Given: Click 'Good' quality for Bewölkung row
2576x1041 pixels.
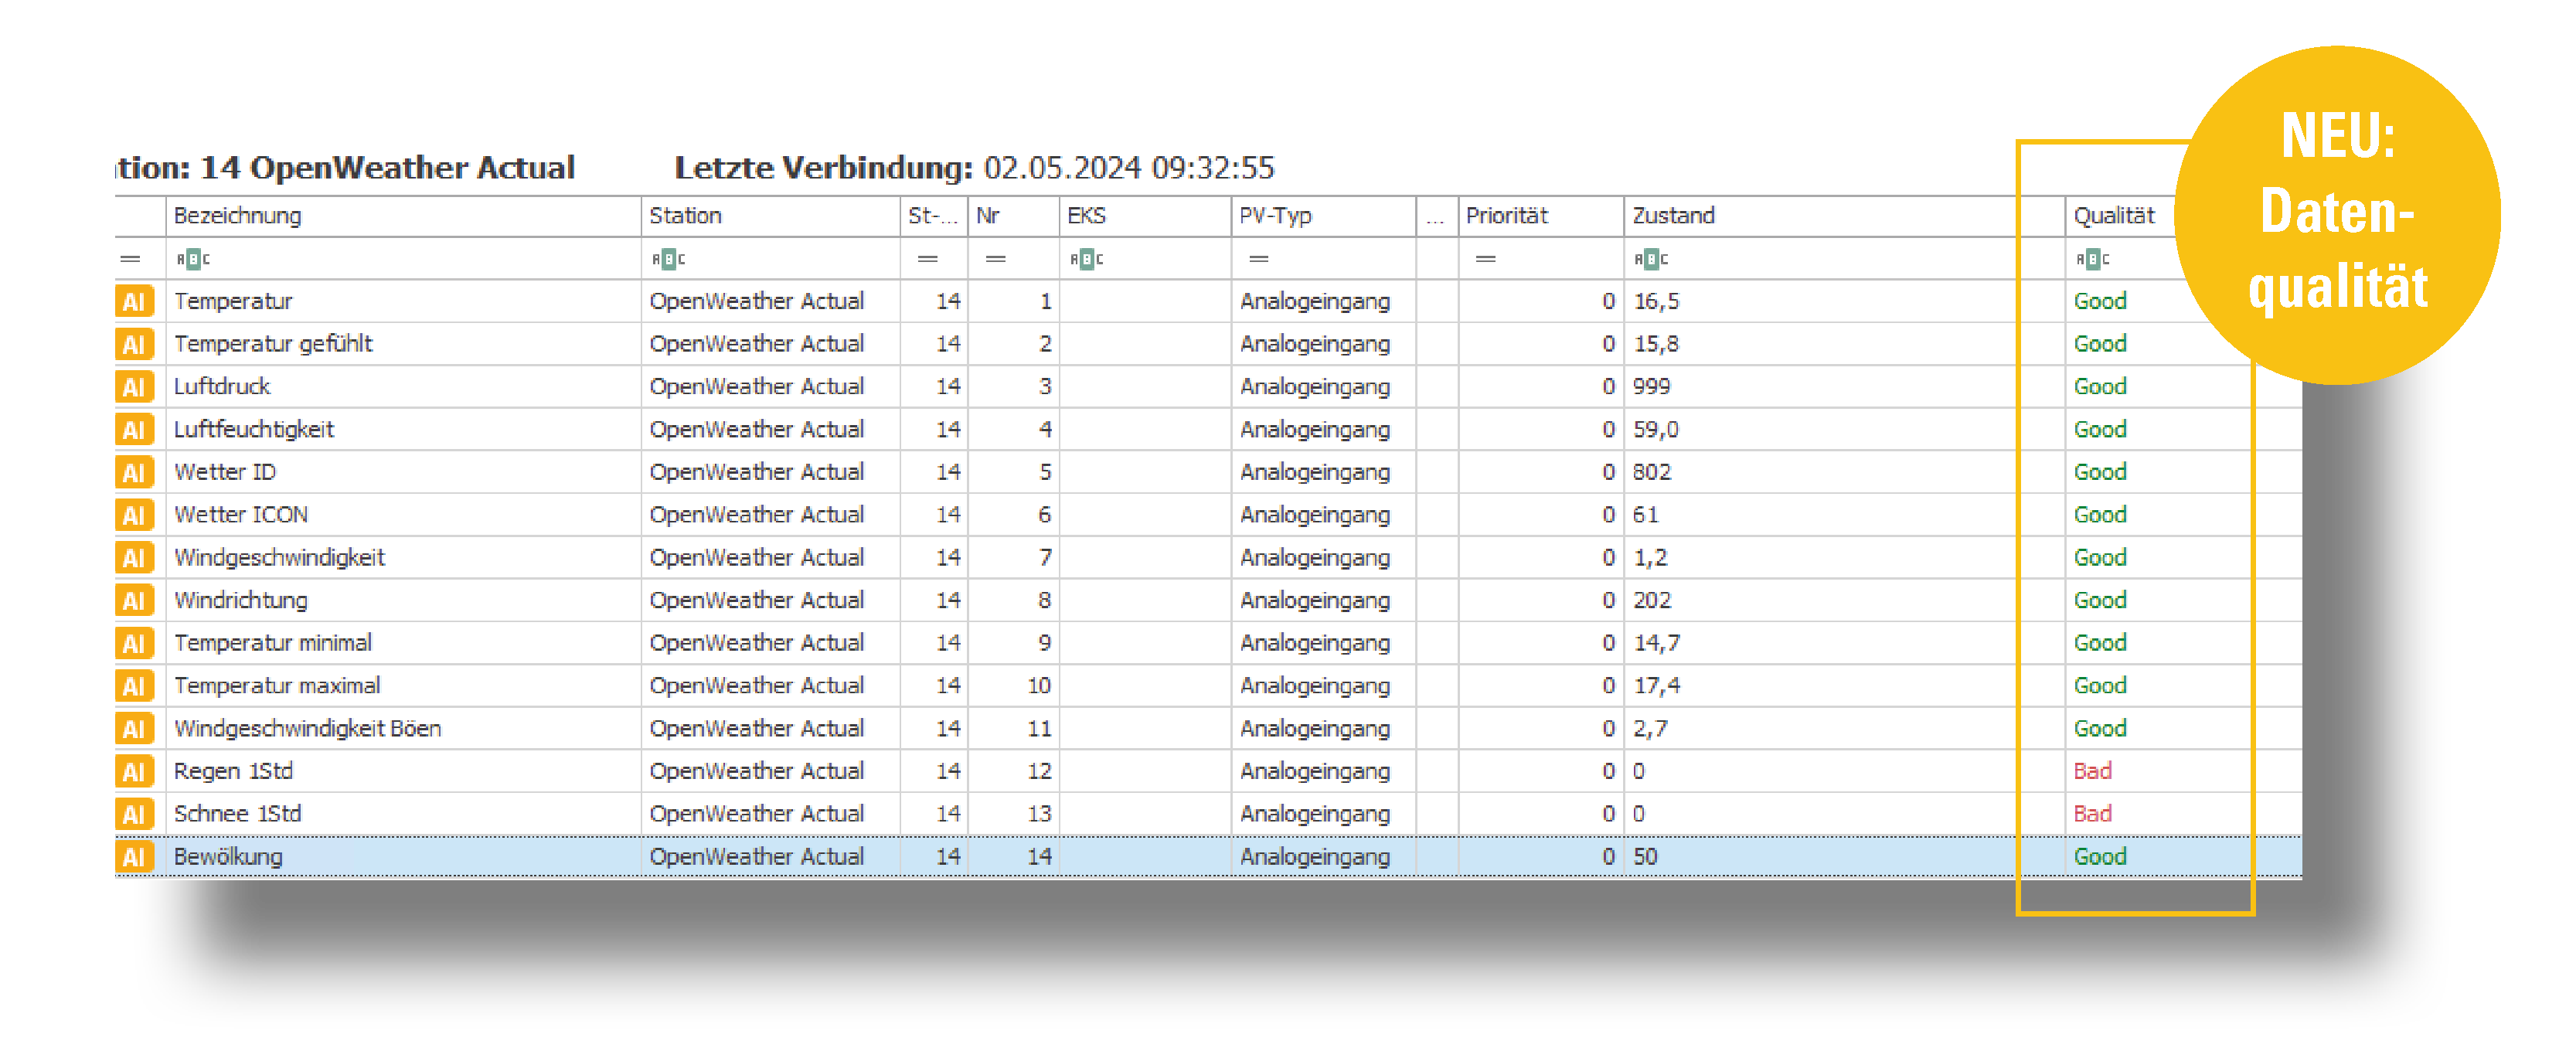Looking at the screenshot, I should (2100, 857).
